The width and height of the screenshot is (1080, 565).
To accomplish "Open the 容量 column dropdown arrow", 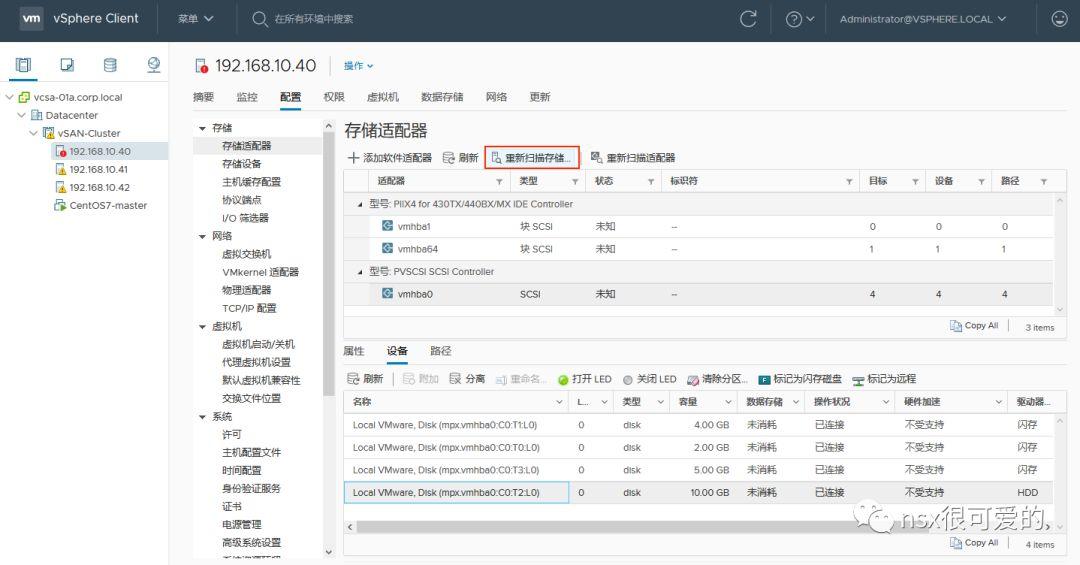I will coord(728,402).
